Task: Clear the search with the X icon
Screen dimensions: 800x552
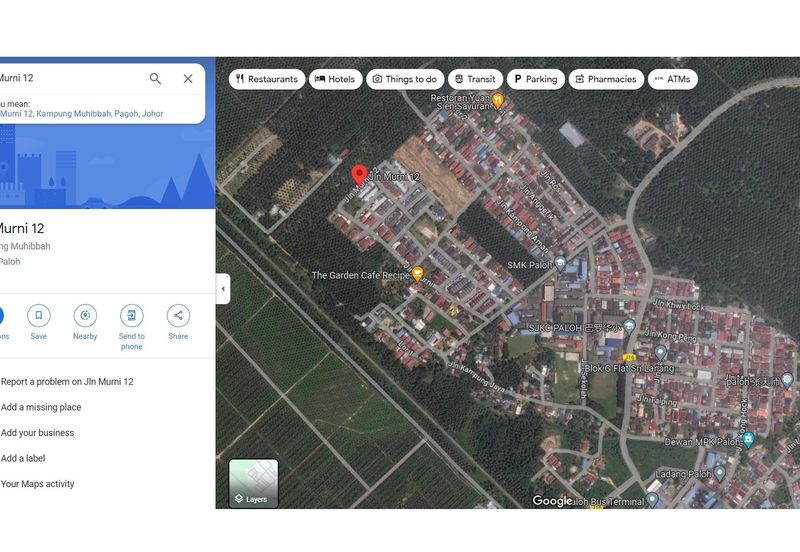Action: (188, 79)
